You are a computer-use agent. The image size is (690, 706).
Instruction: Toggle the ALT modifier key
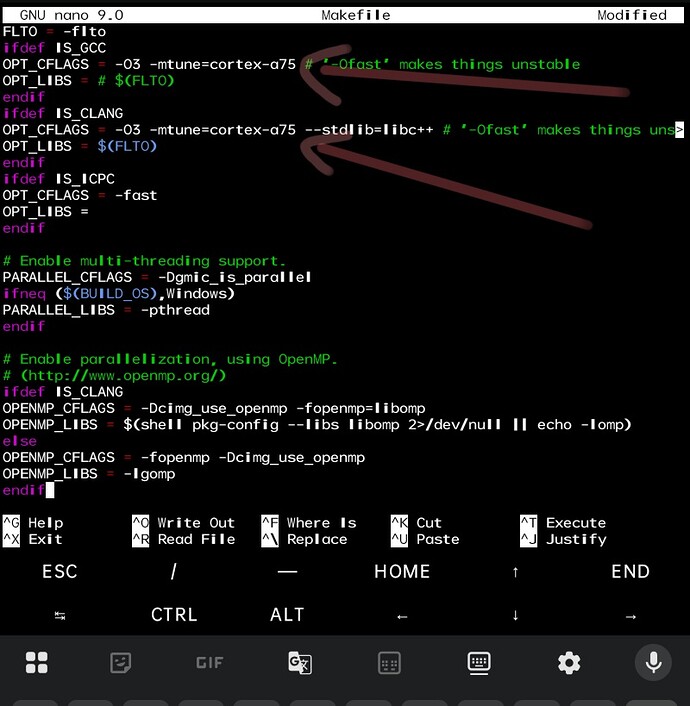(287, 615)
